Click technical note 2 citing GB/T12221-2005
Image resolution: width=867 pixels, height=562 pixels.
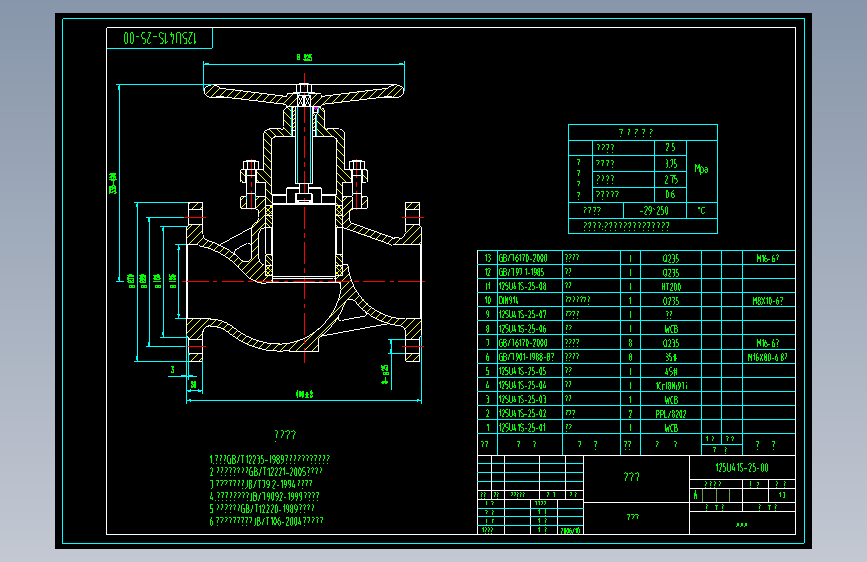pyautogui.click(x=265, y=471)
